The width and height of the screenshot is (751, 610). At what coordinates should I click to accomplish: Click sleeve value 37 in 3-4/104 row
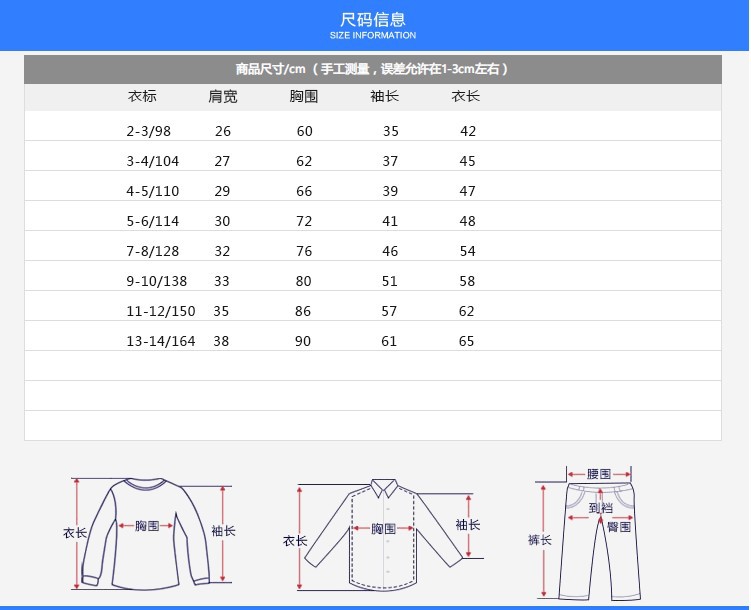(x=390, y=161)
